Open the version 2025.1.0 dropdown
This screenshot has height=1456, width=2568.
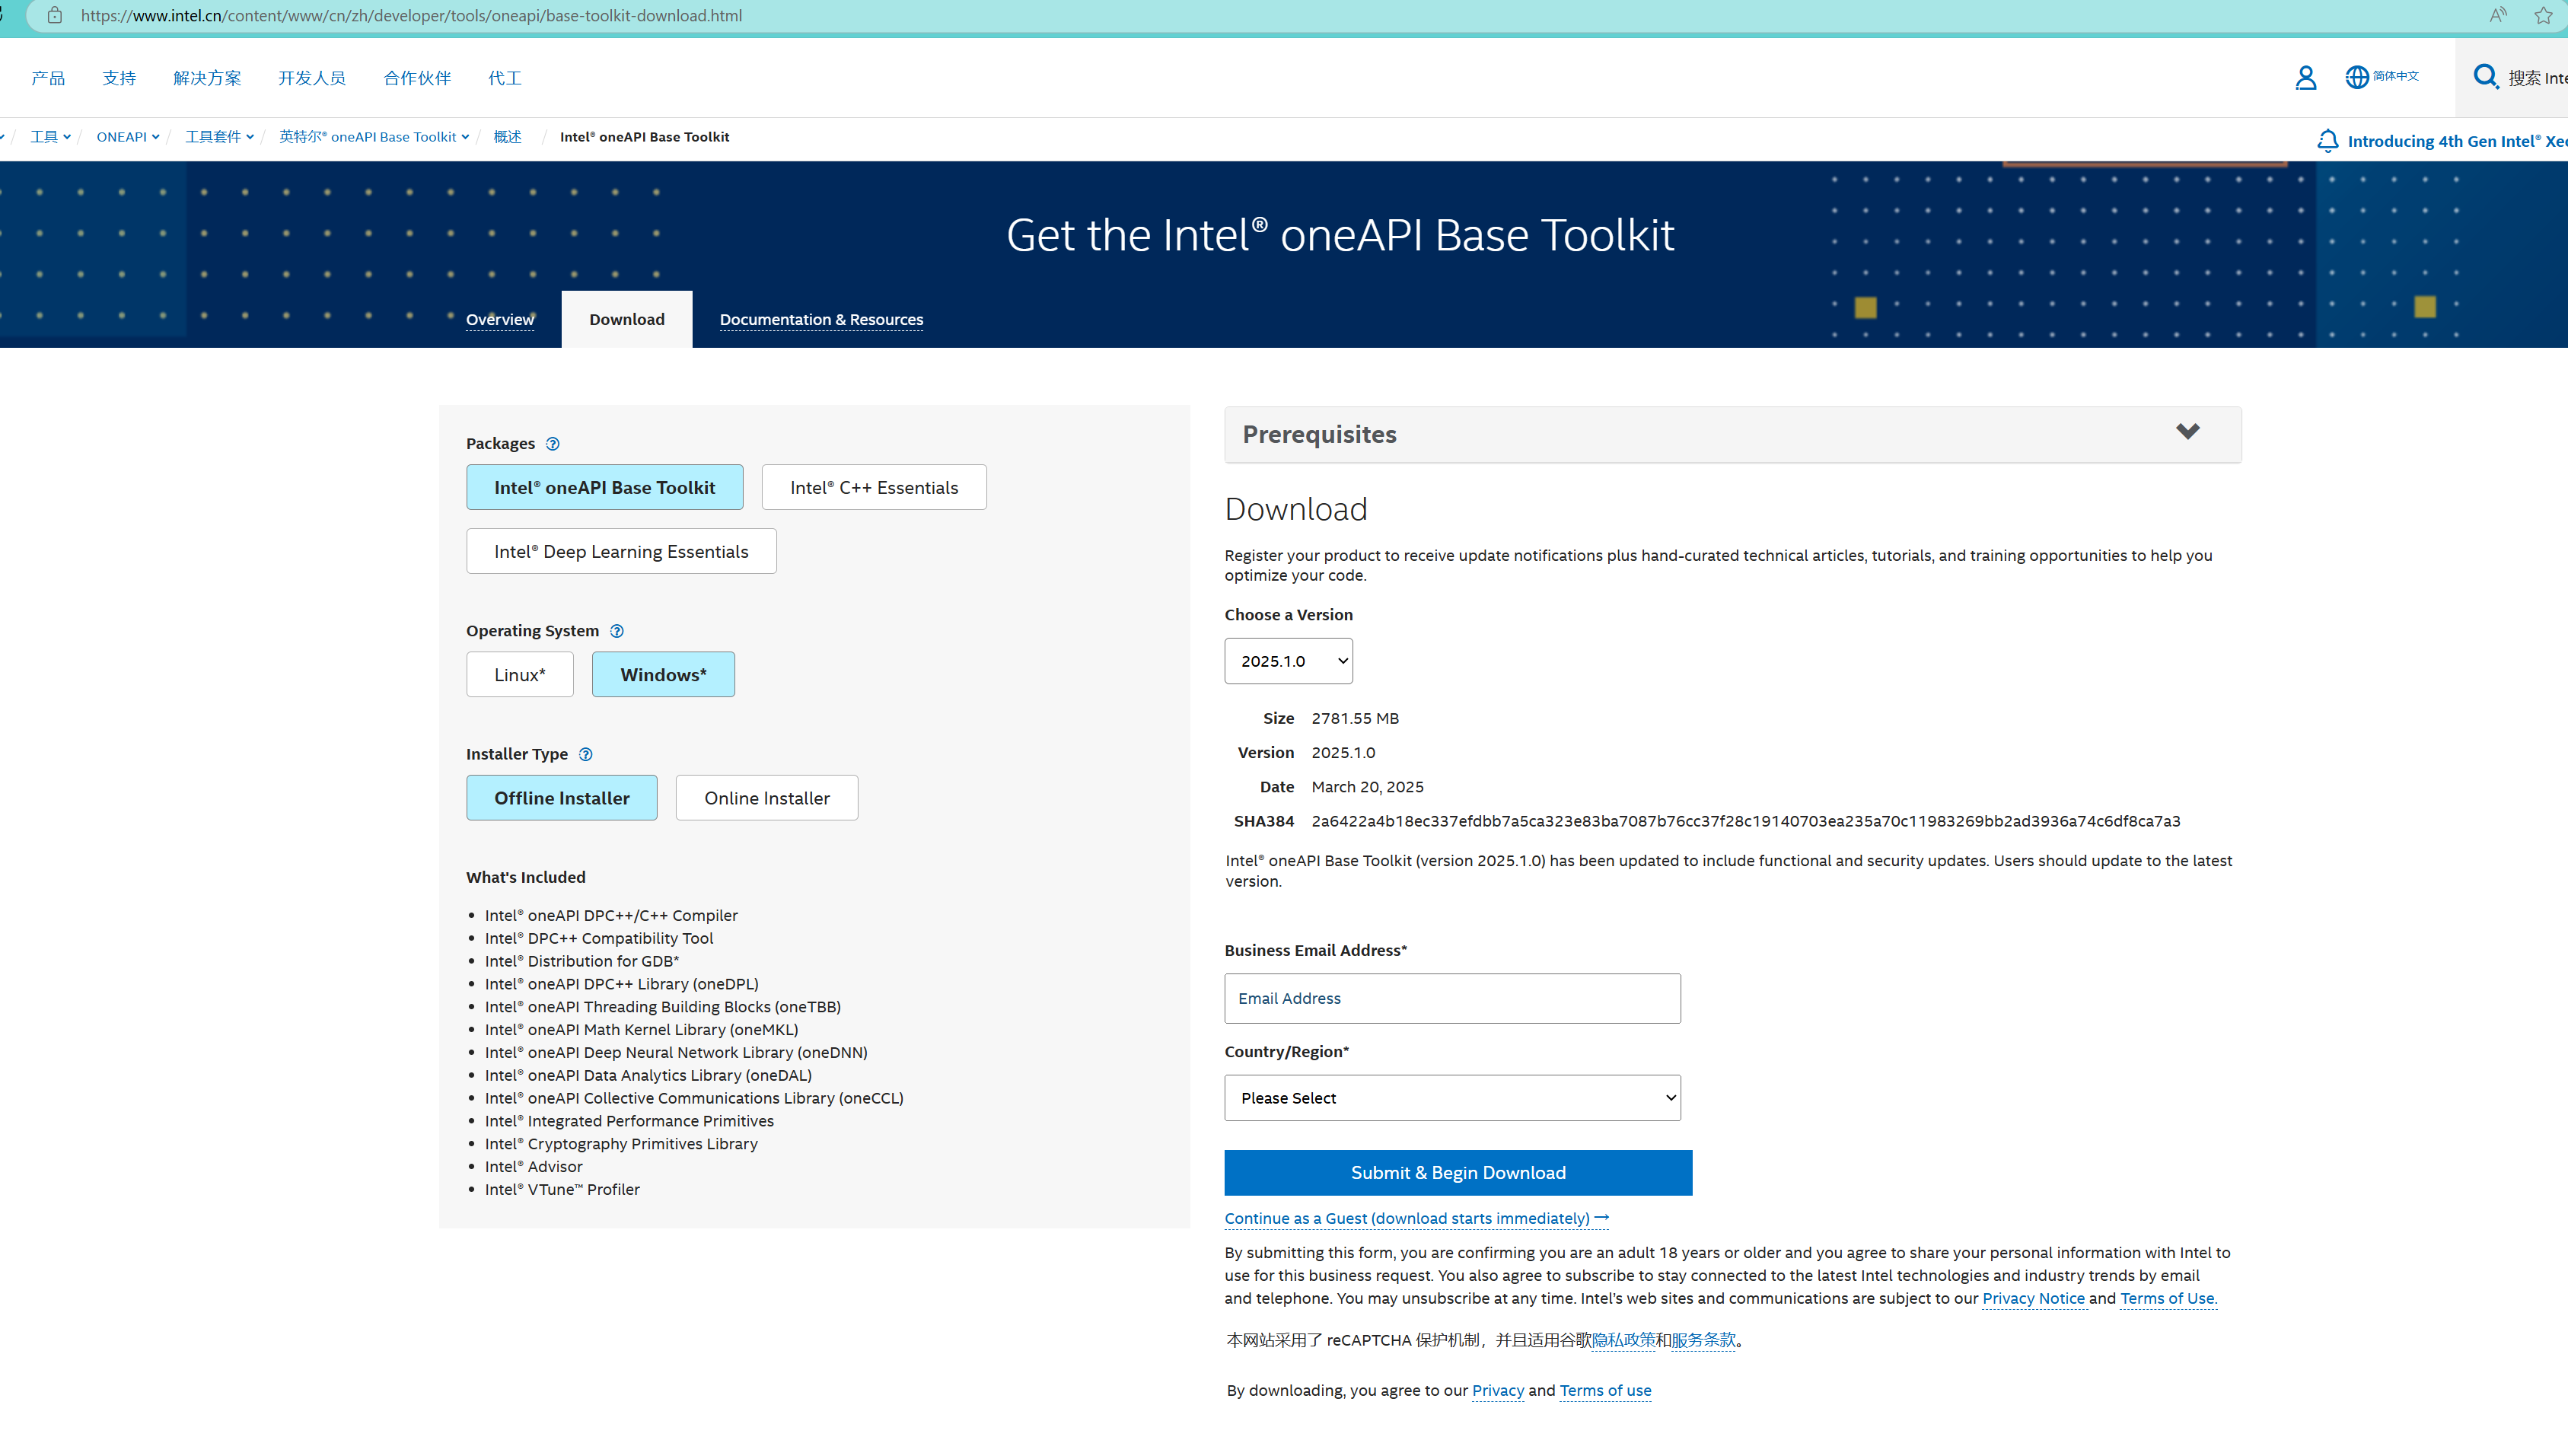(x=1288, y=661)
